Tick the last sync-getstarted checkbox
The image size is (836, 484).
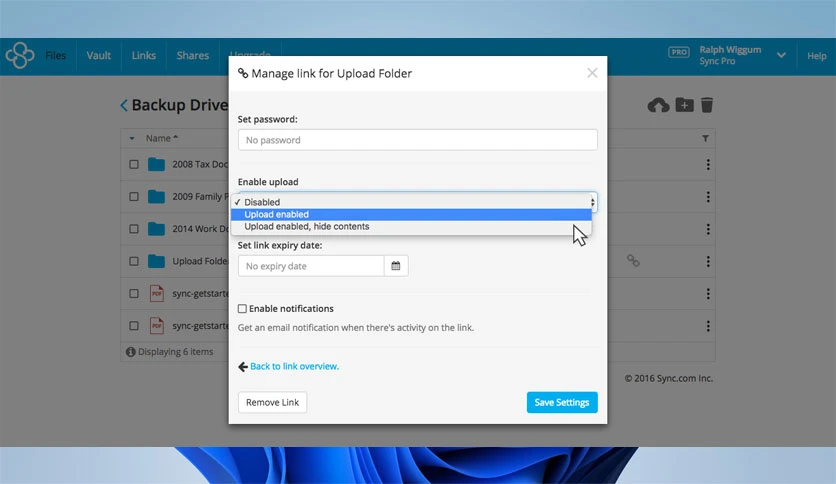click(134, 326)
